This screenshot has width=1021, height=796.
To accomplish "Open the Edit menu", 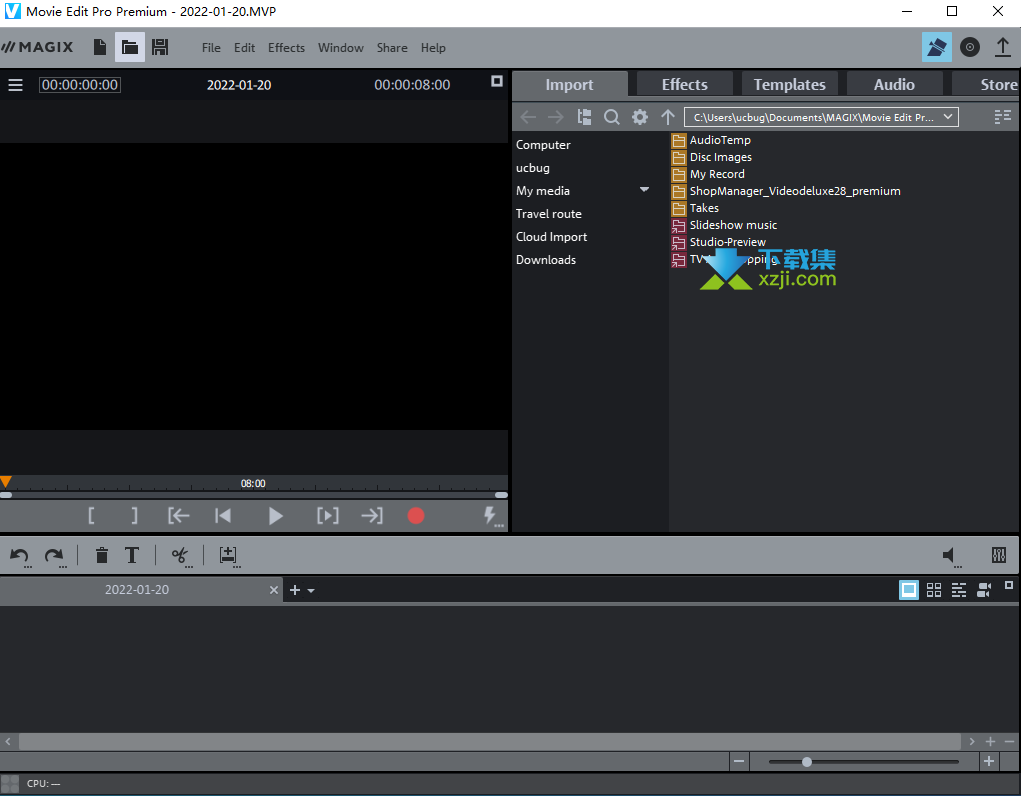I will point(244,48).
